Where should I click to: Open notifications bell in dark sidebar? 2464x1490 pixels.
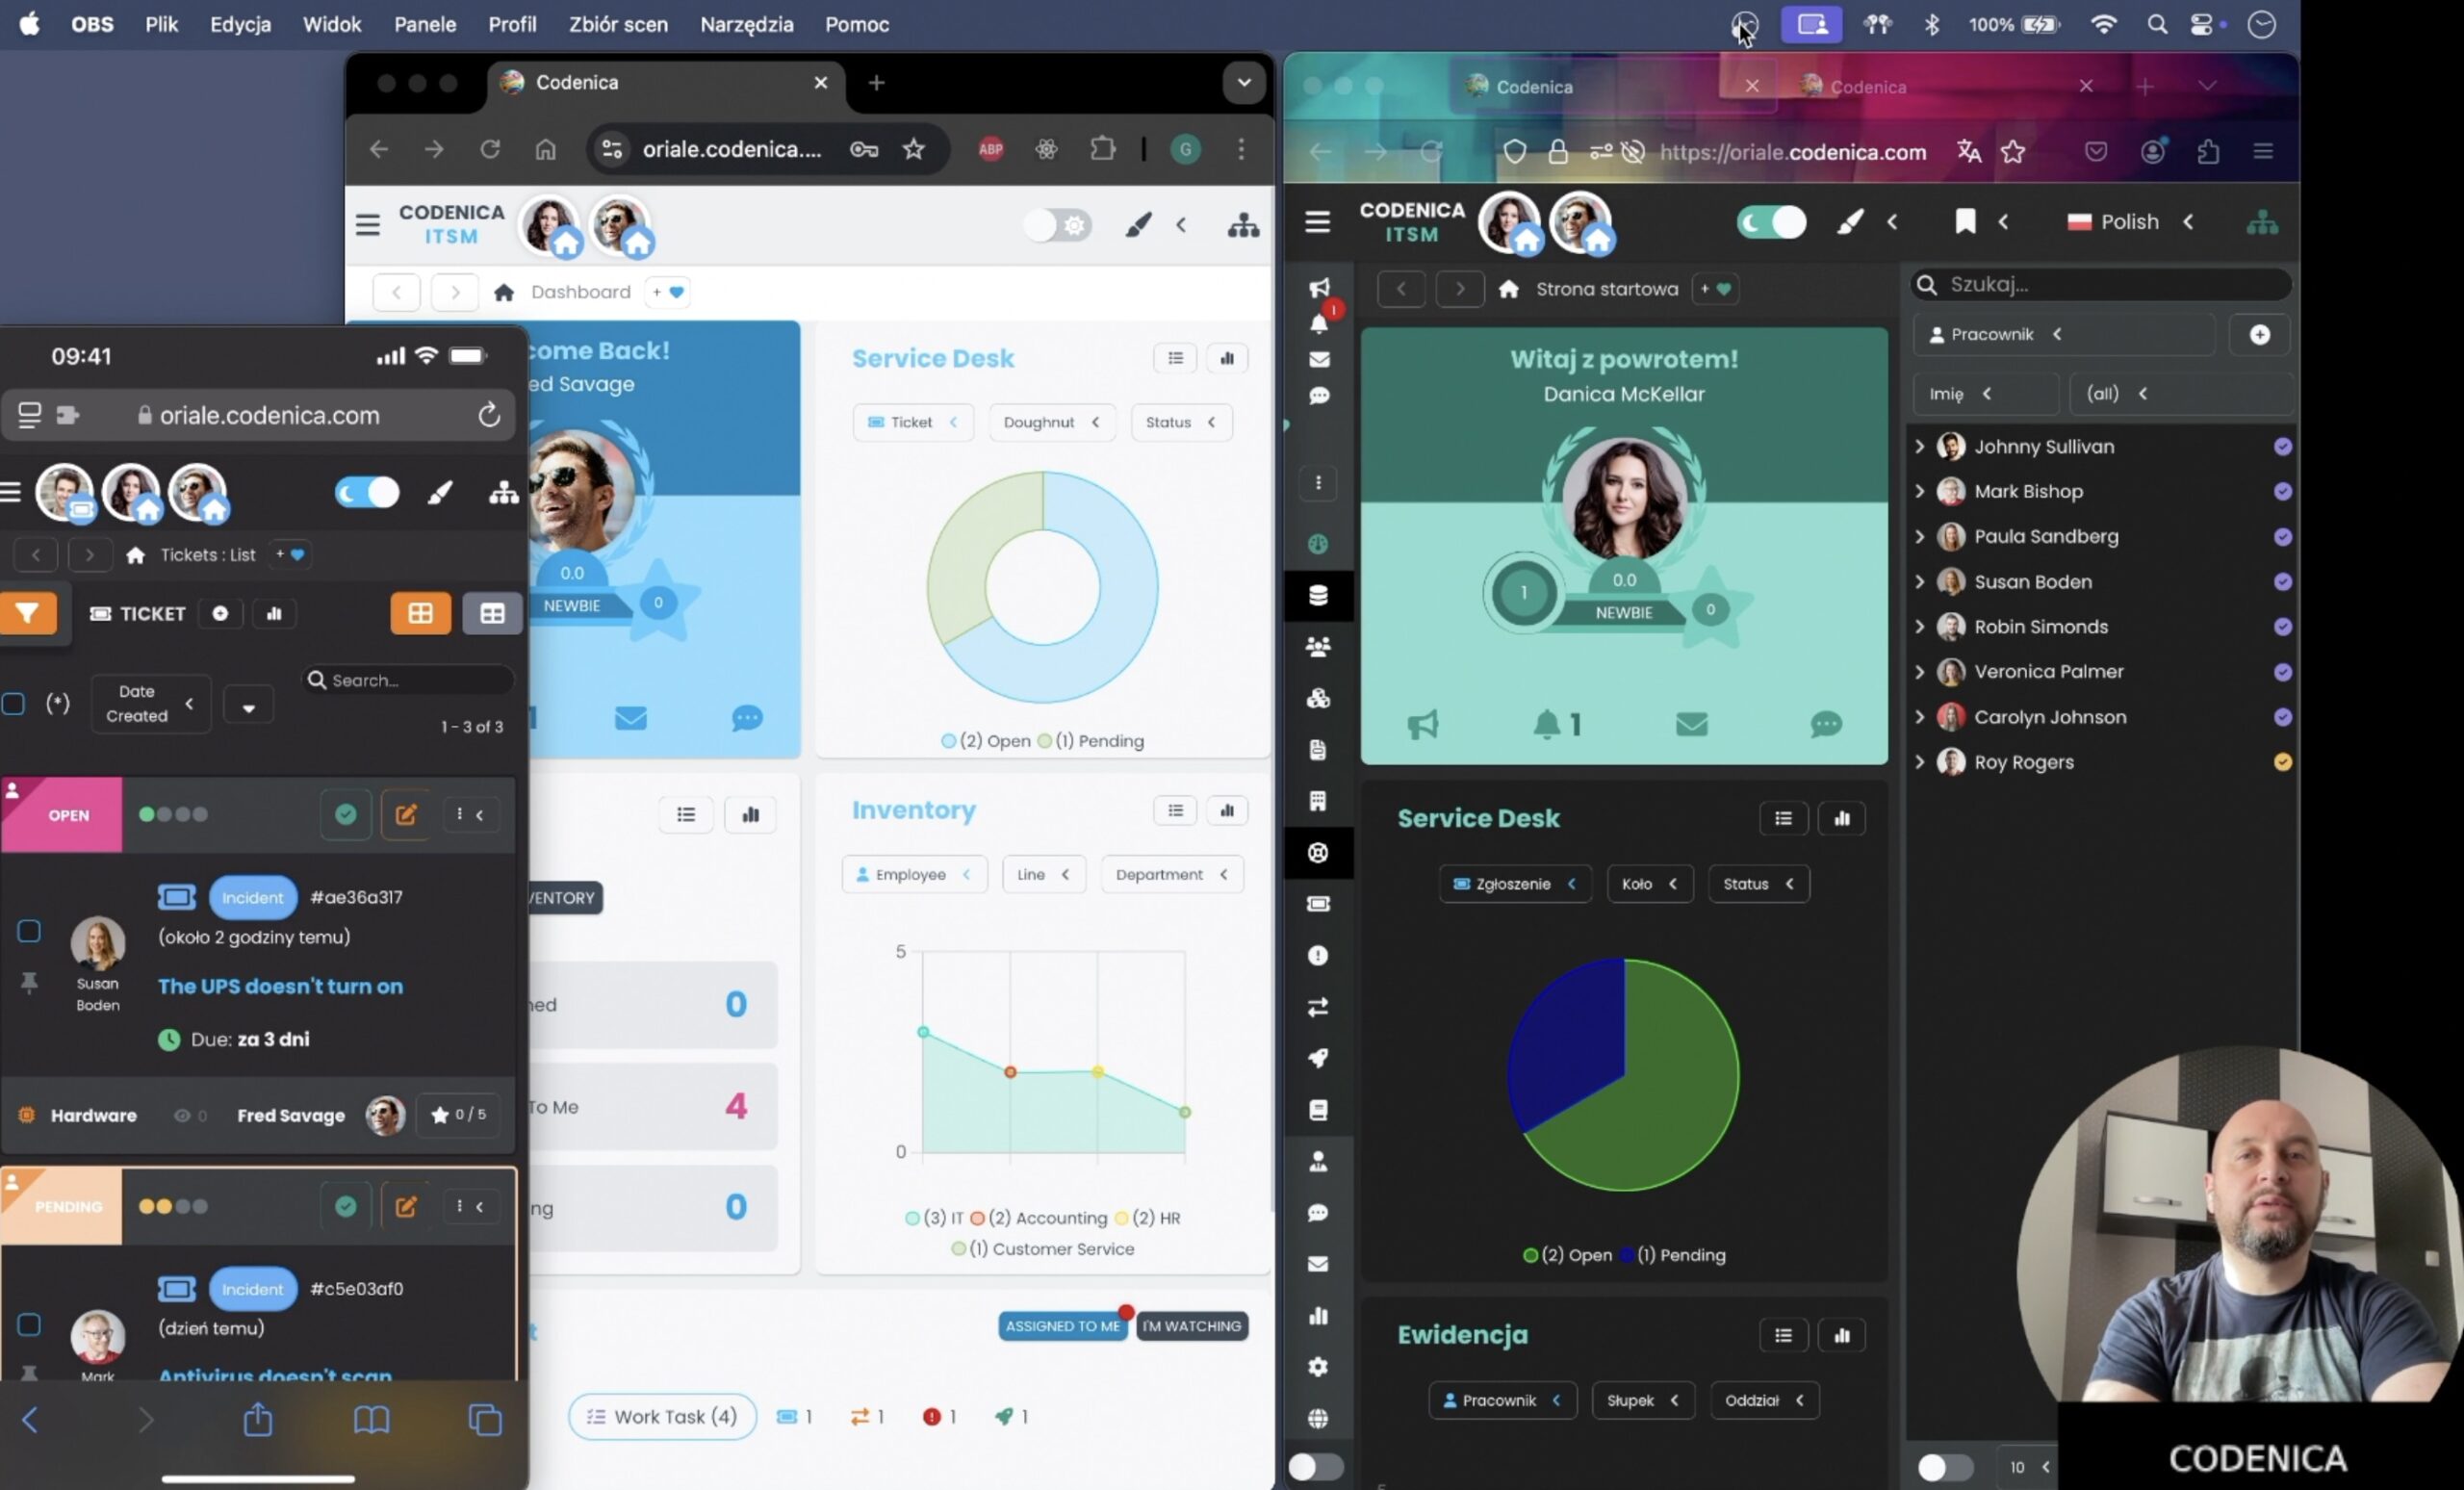pyautogui.click(x=1318, y=323)
